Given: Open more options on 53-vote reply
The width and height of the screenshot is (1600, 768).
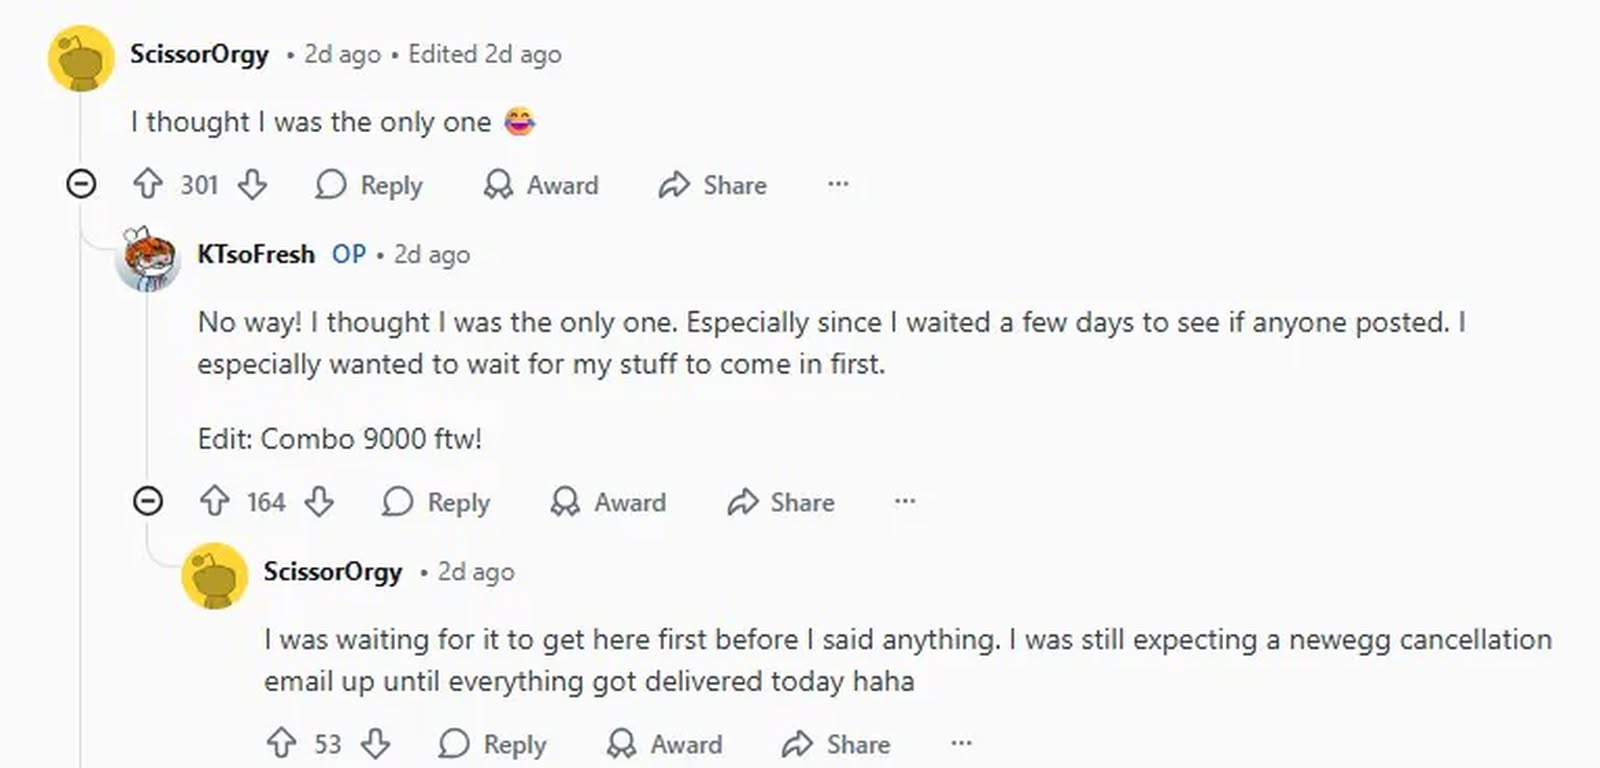Looking at the screenshot, I should tap(961, 743).
